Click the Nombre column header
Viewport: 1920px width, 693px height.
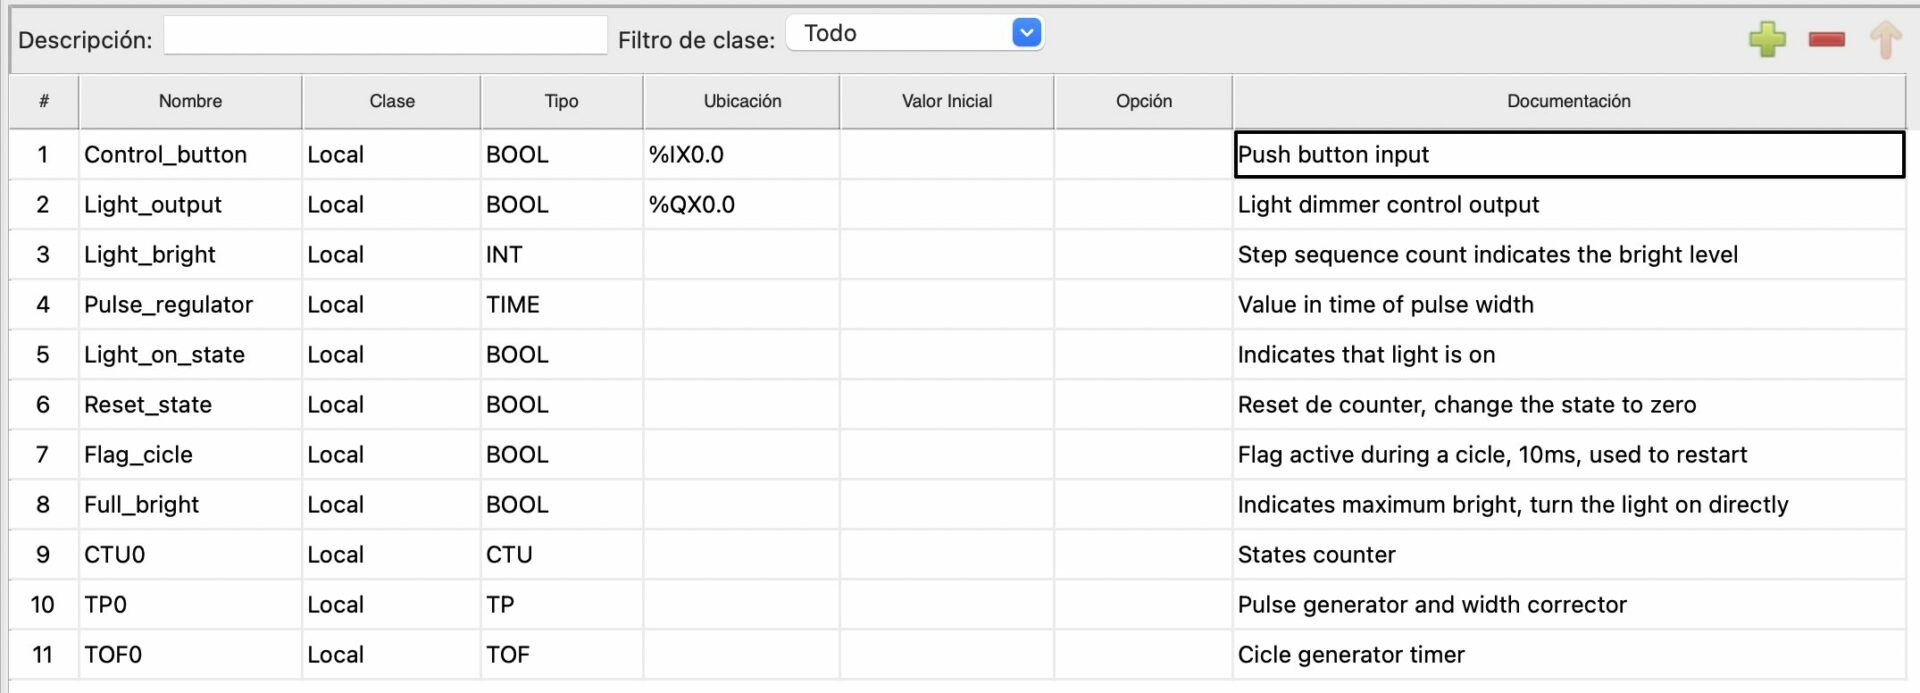pos(190,101)
